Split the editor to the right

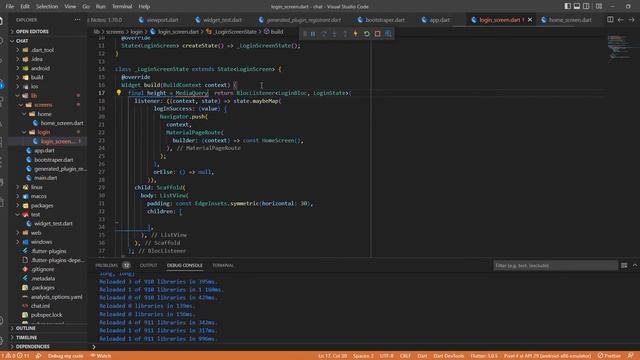pyautogui.click(x=610, y=20)
